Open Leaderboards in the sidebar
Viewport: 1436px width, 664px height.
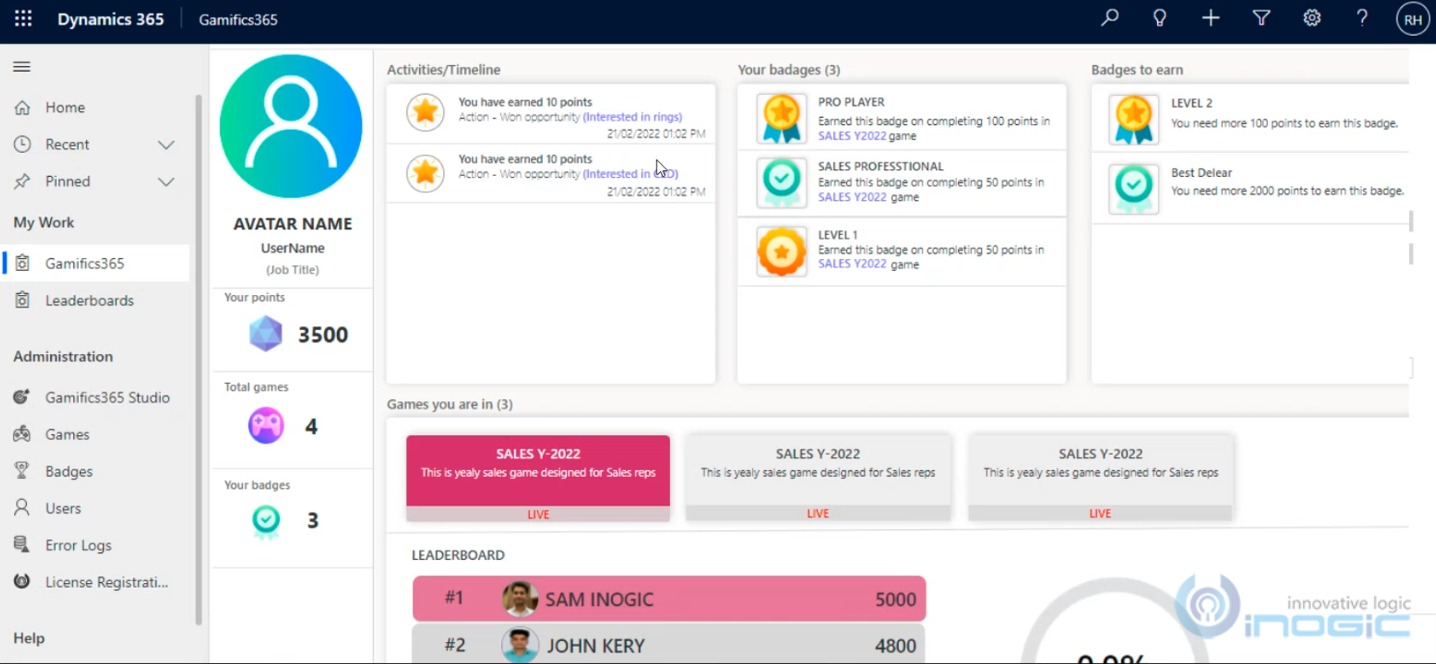click(x=97, y=300)
